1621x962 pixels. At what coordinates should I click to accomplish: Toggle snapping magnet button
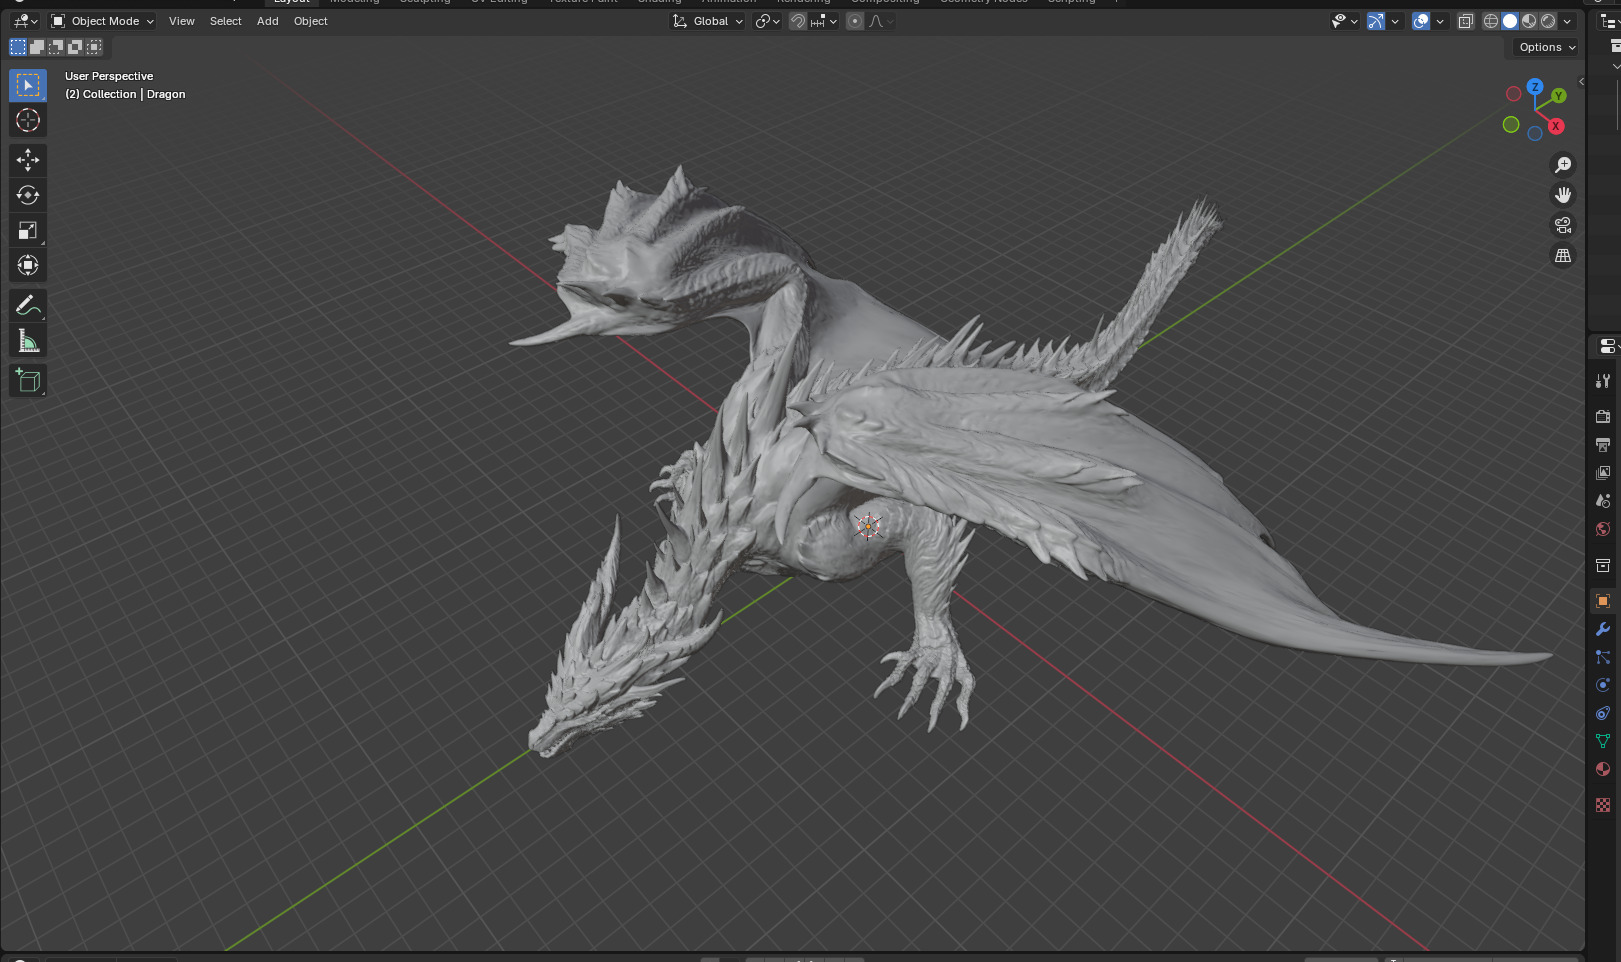pyautogui.click(x=798, y=21)
